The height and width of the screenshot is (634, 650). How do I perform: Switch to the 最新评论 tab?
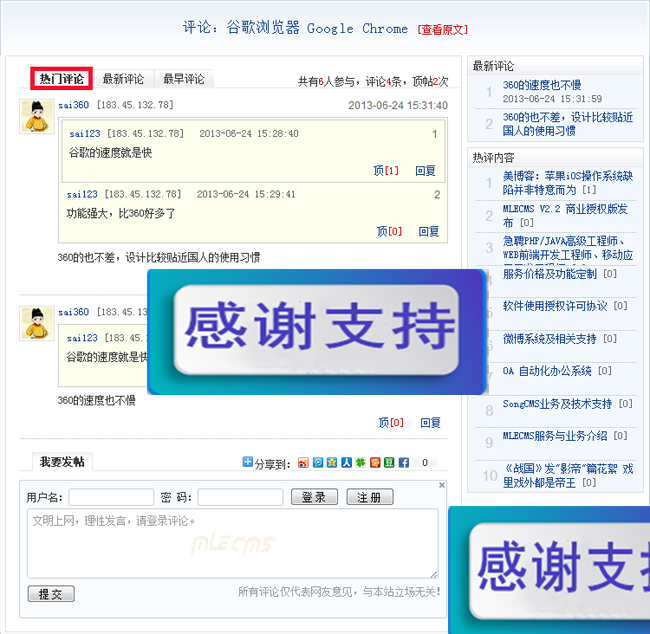pyautogui.click(x=123, y=79)
